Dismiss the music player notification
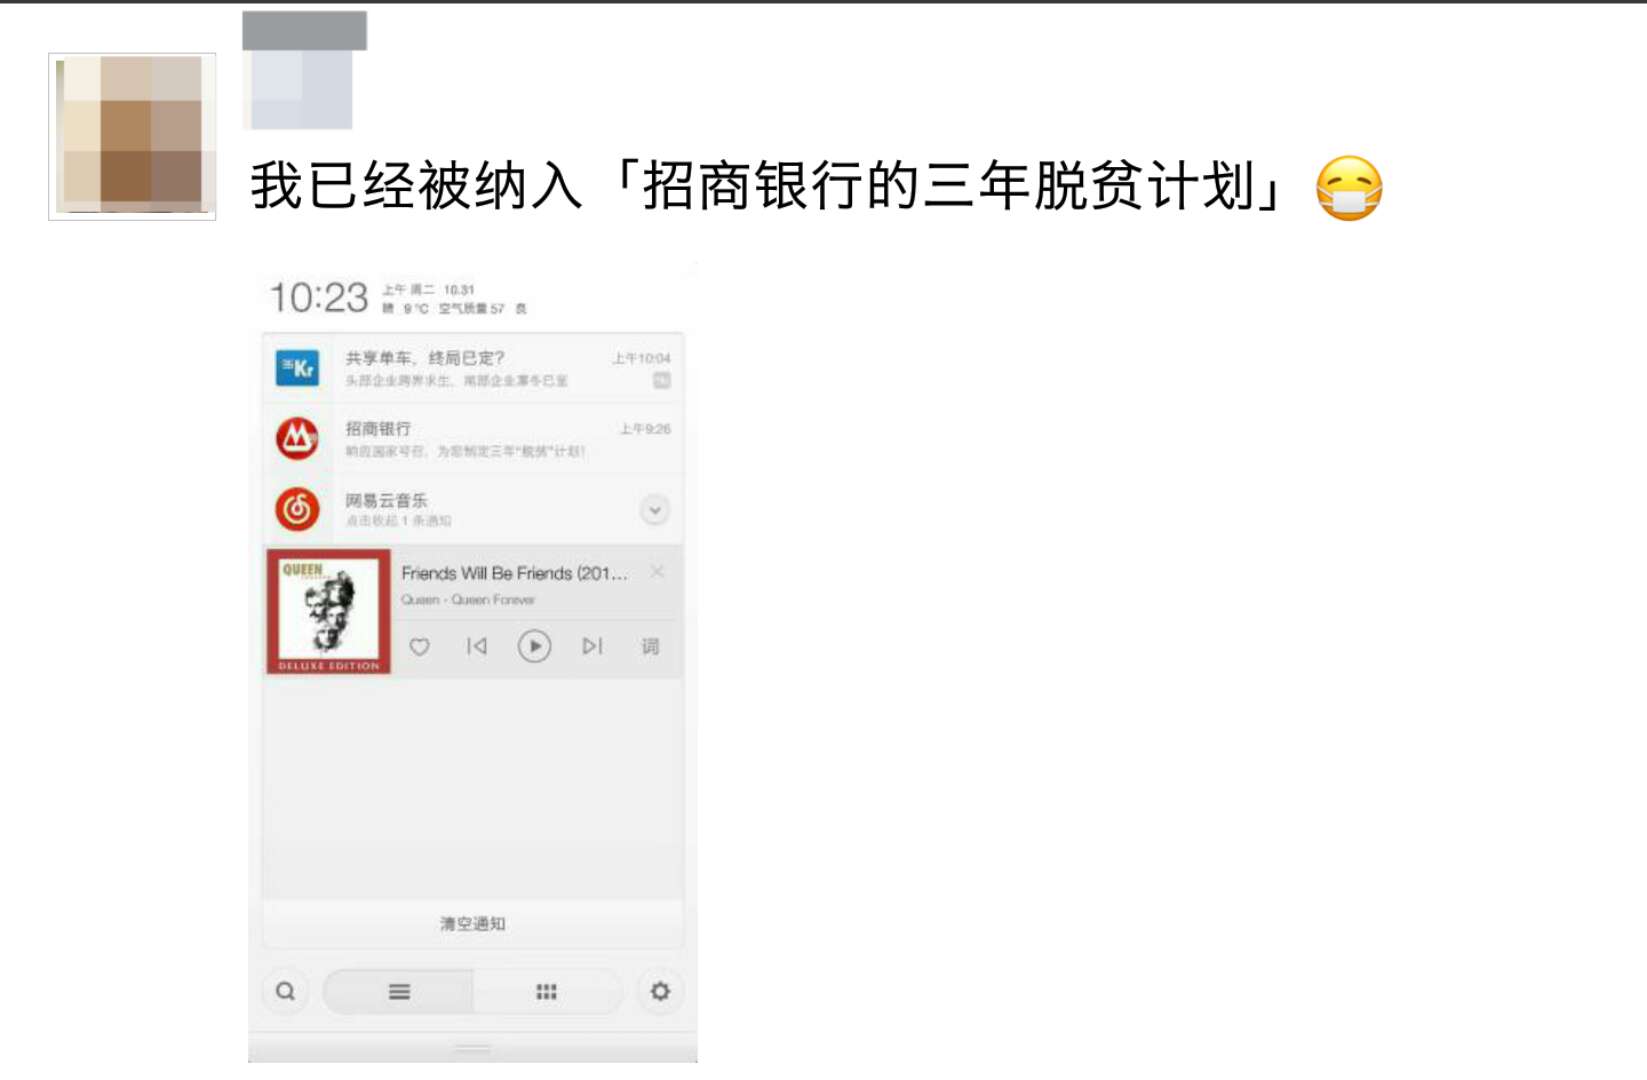Screen dimensions: 1647x1080 [657, 571]
